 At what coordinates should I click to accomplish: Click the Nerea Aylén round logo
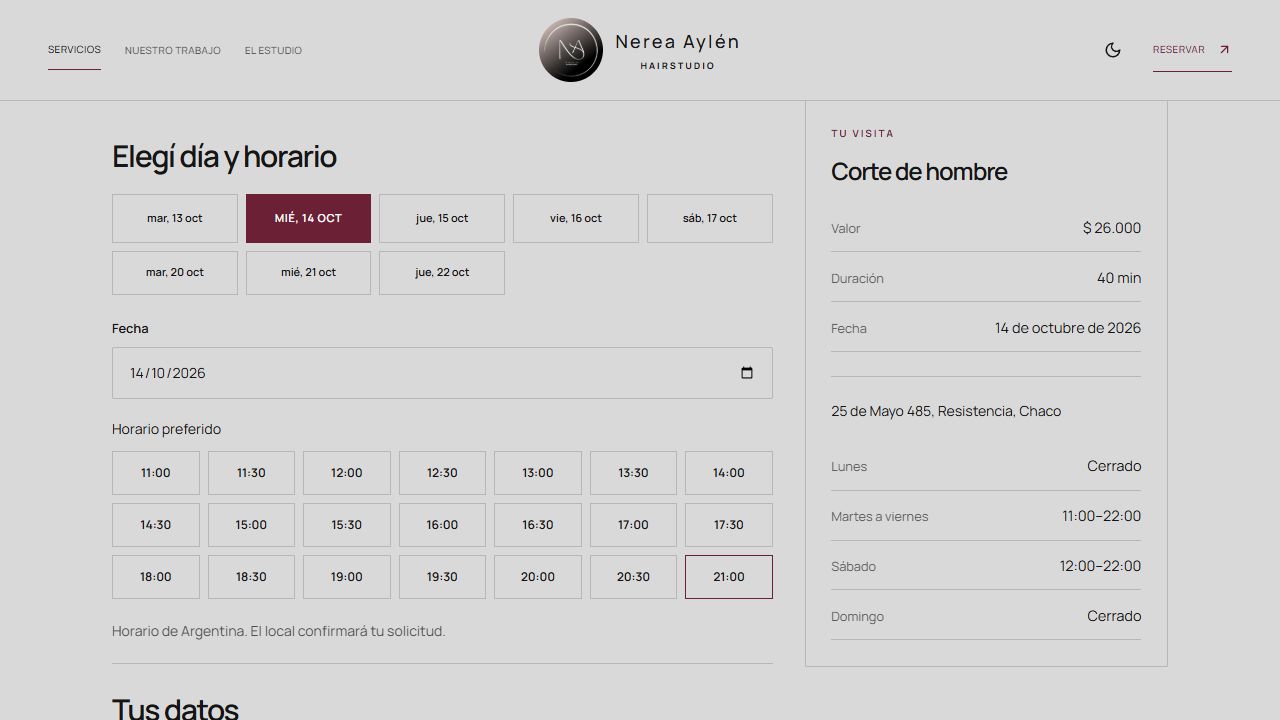tap(571, 50)
